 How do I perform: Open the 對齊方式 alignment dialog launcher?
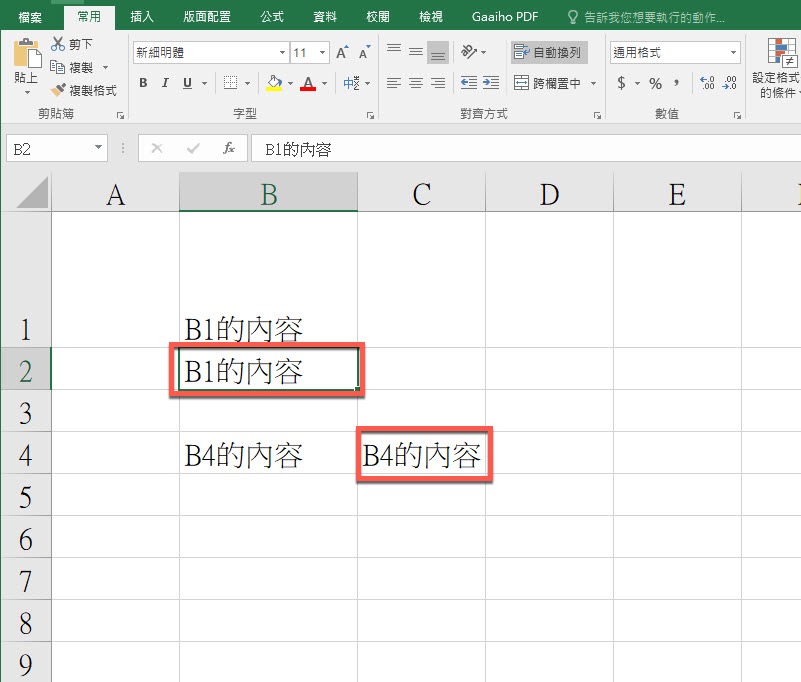pyautogui.click(x=597, y=116)
